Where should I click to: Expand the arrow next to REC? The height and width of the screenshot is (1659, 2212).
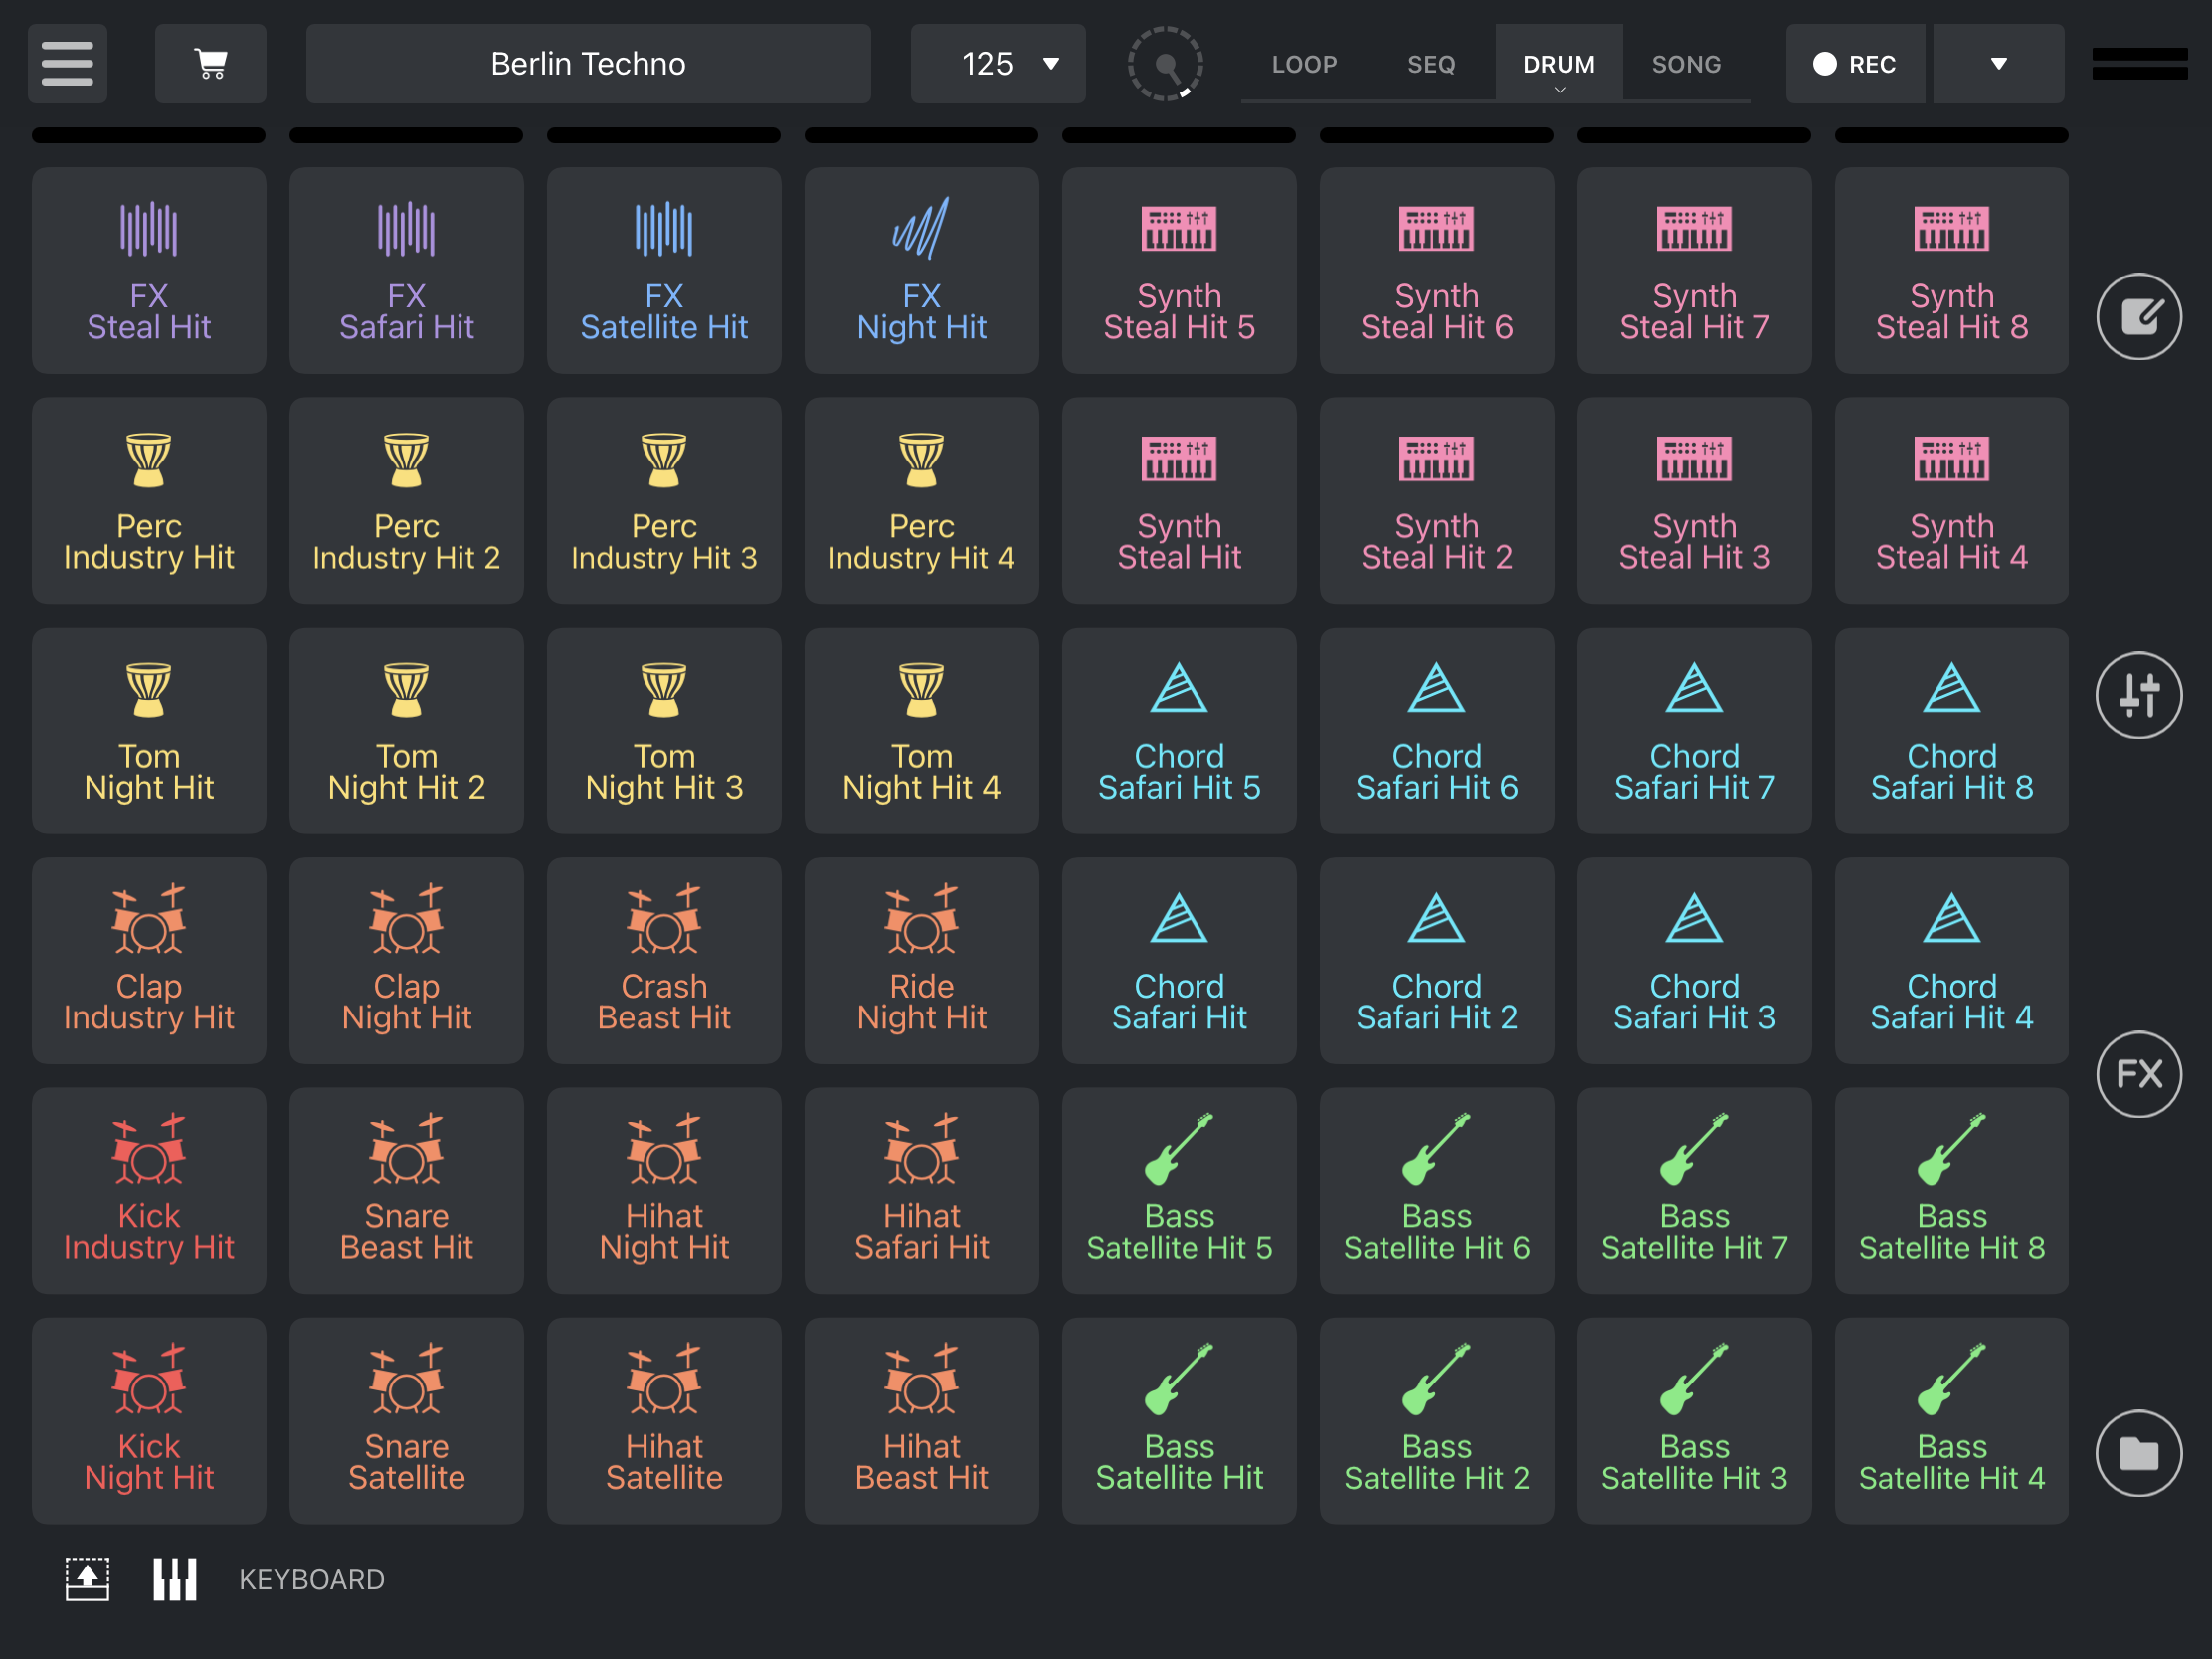tap(1998, 64)
